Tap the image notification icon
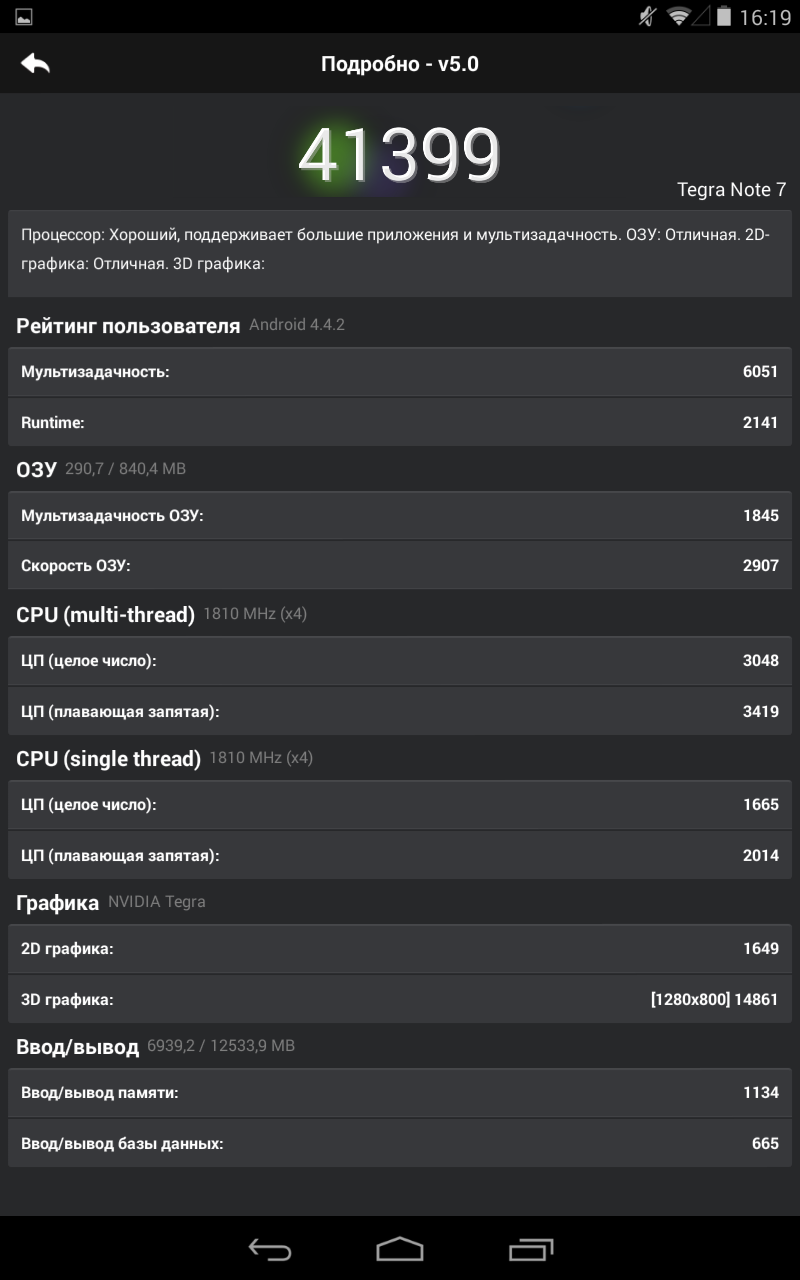This screenshot has height=1280, width=800. click(24, 17)
